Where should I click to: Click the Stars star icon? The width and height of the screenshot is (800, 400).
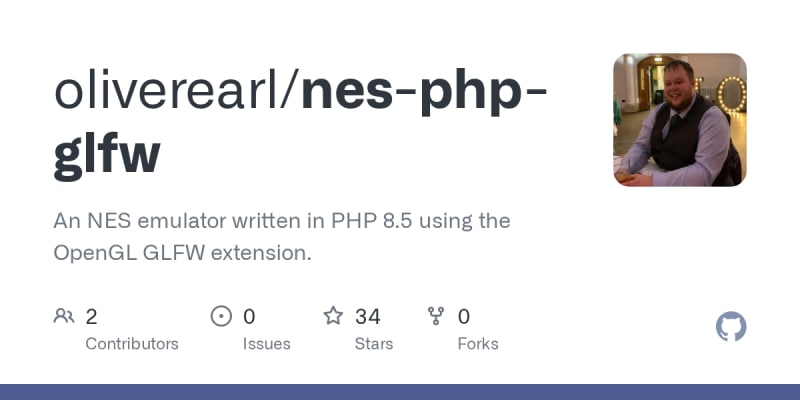333,317
